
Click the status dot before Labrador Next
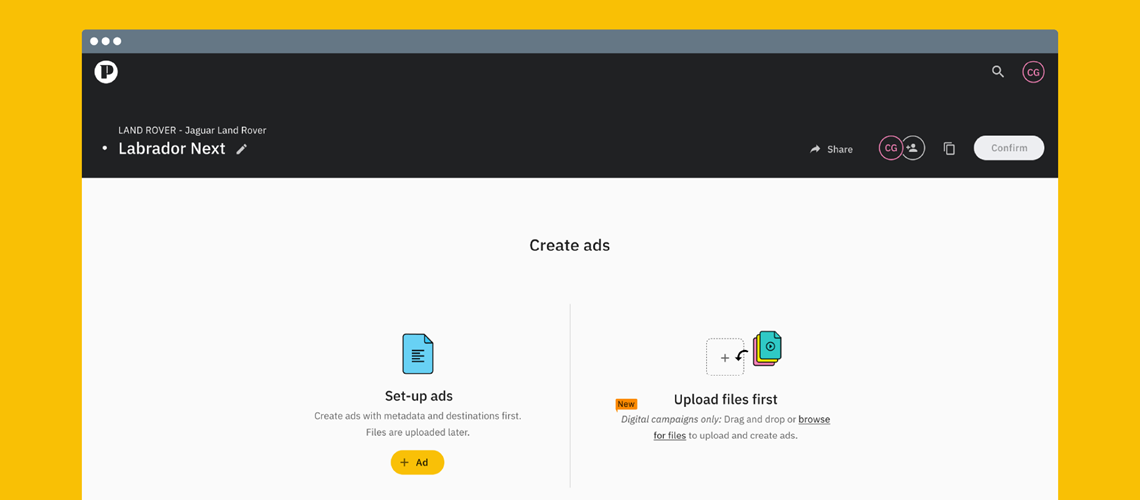[x=104, y=149]
